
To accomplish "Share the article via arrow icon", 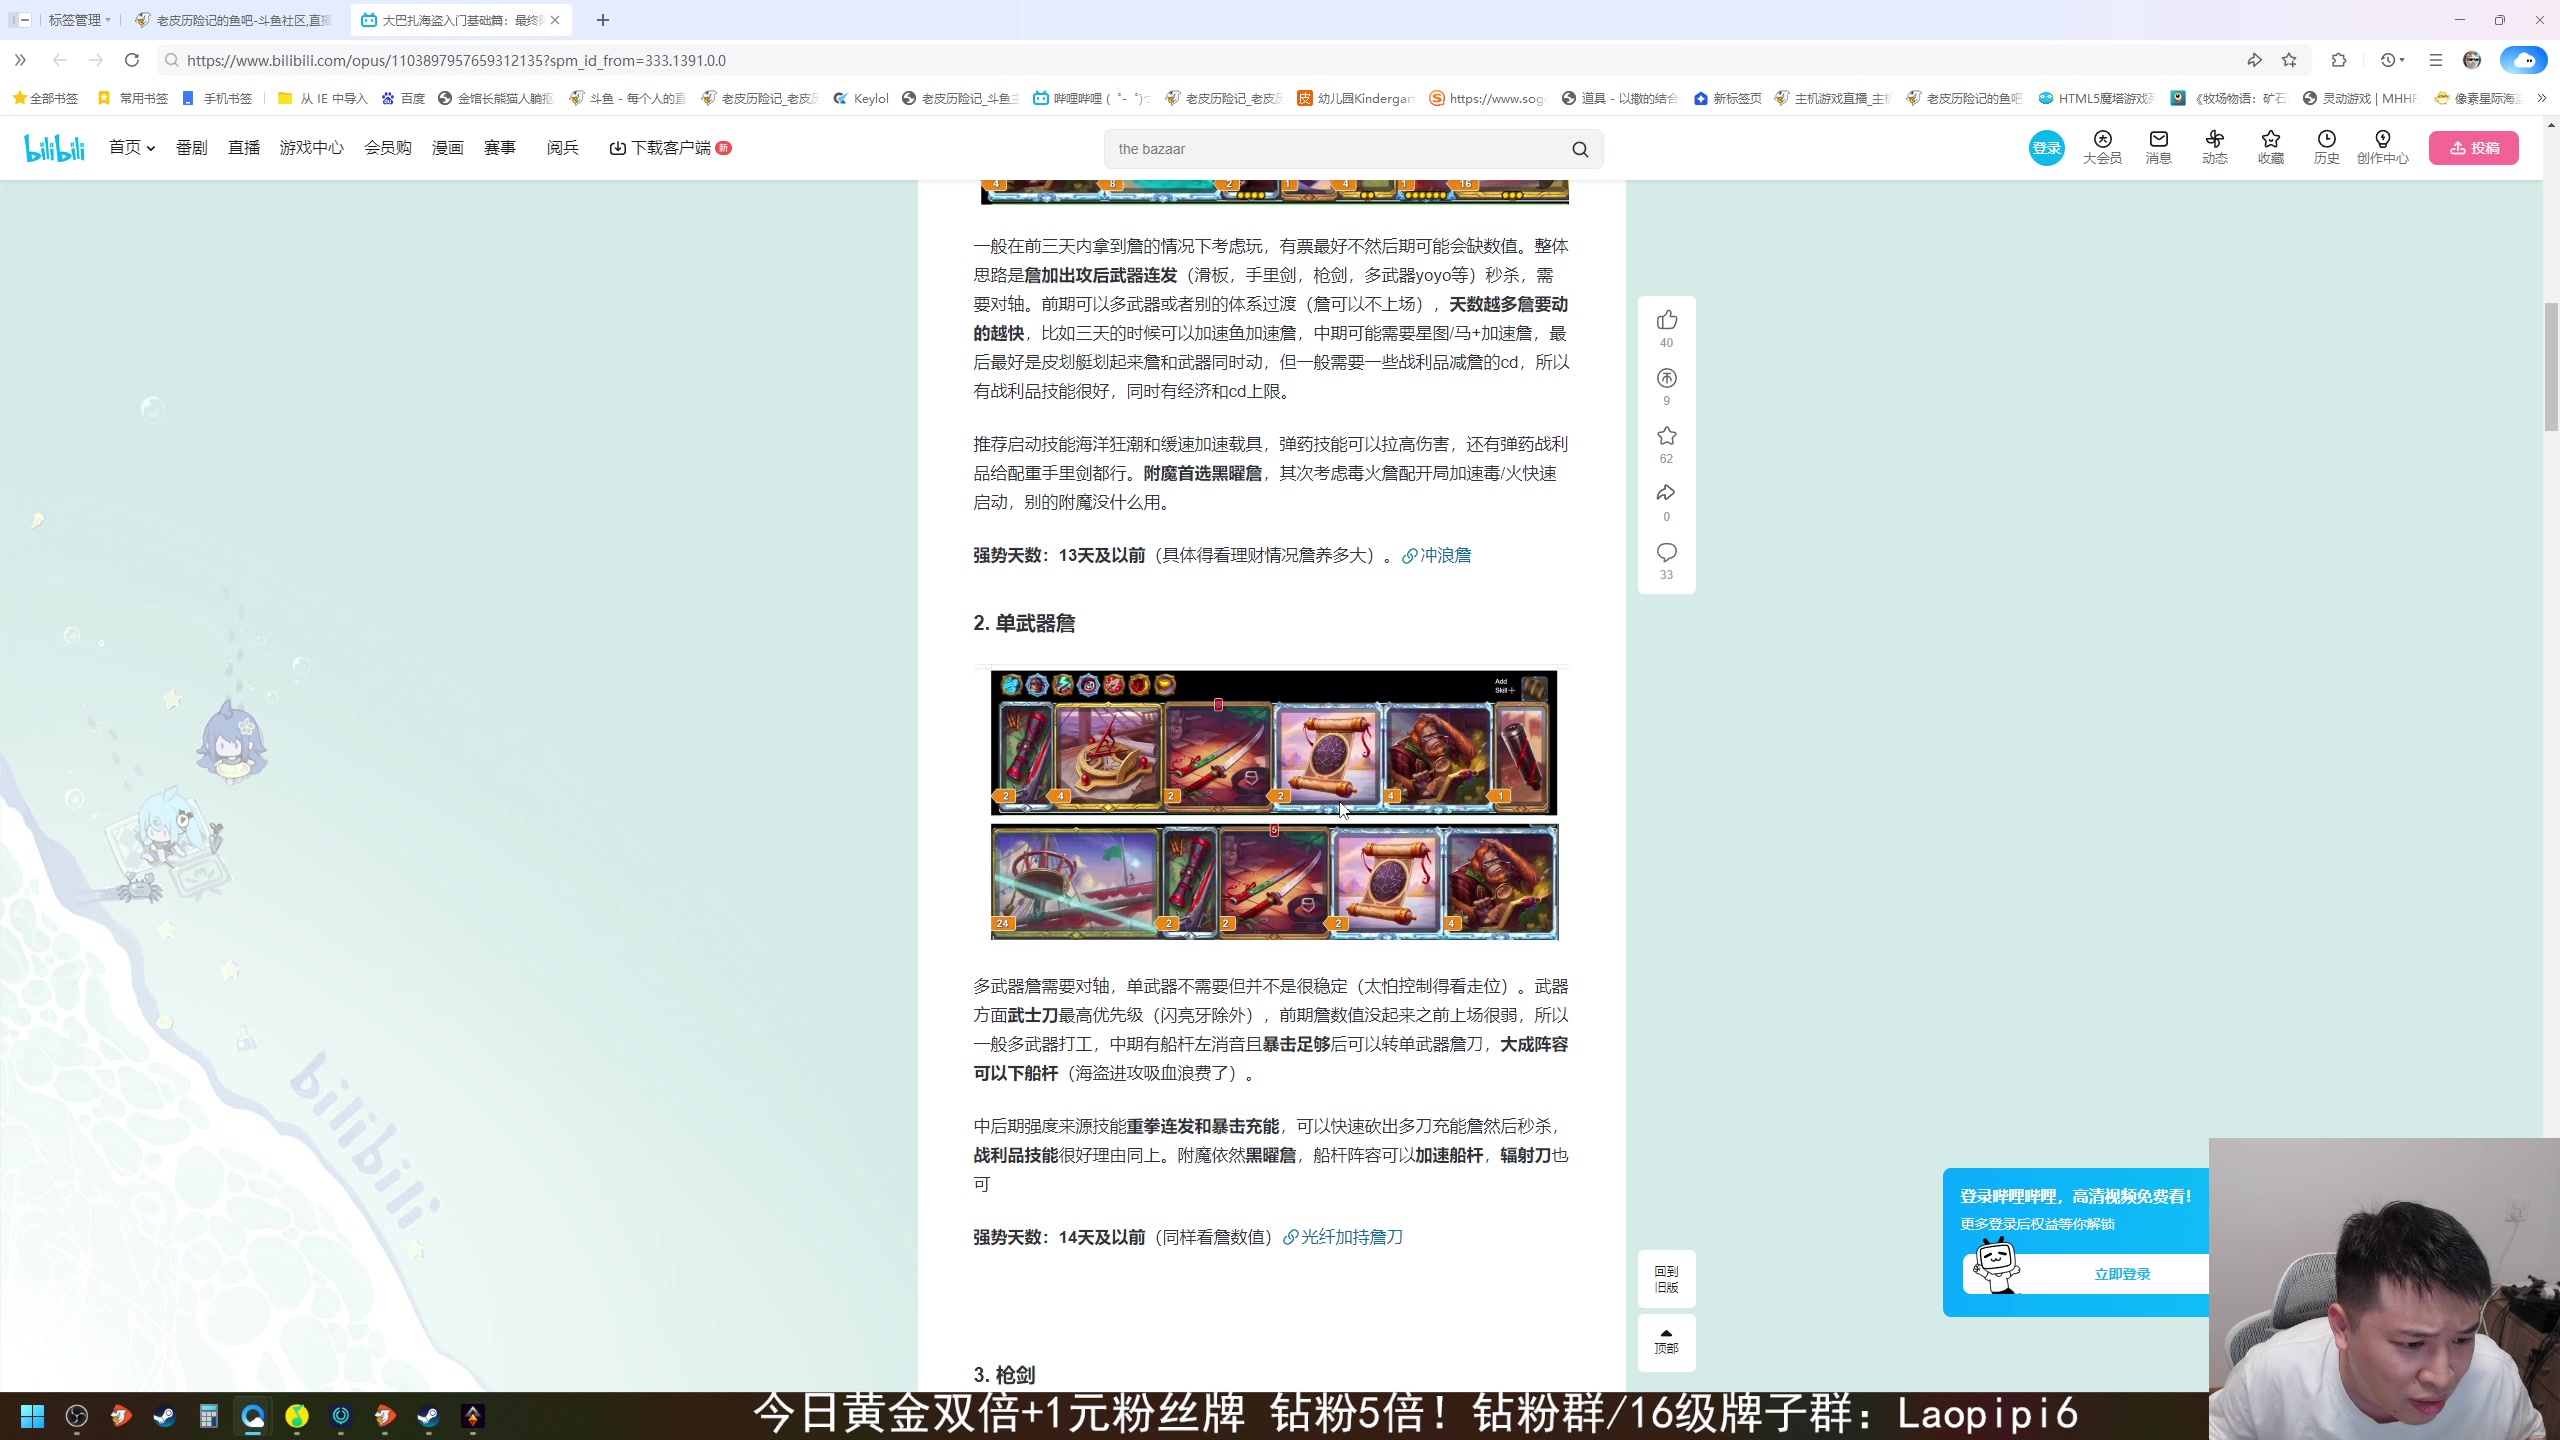I will click(x=1666, y=493).
